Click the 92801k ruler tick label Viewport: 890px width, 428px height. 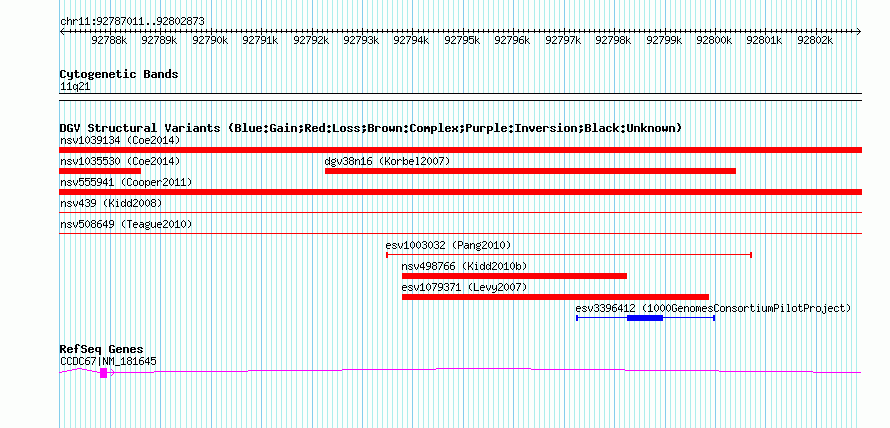point(765,40)
